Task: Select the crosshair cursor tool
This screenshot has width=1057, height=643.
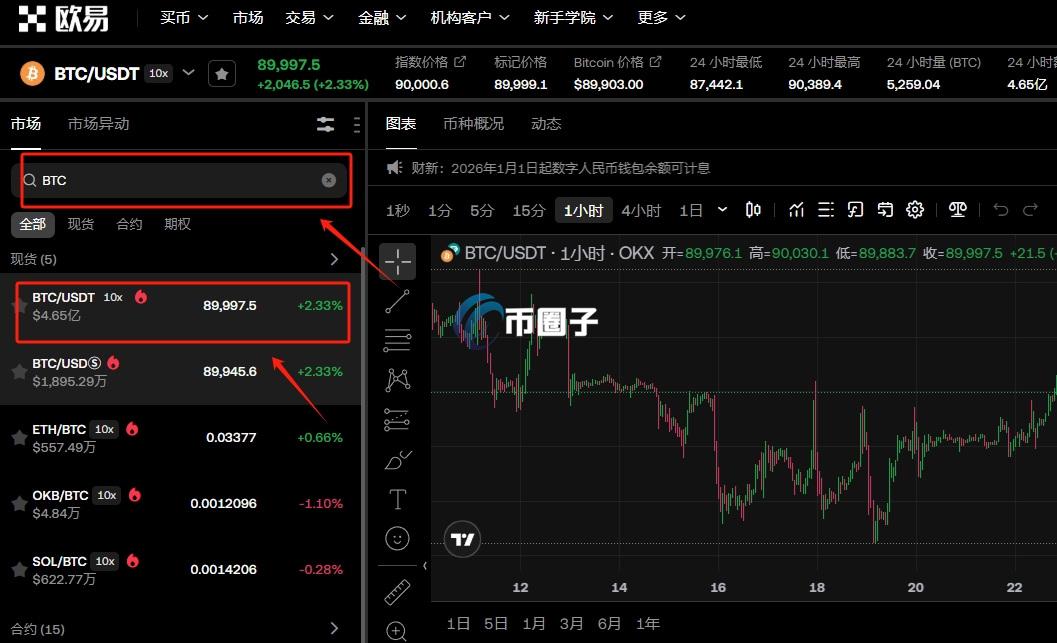Action: coord(397,260)
